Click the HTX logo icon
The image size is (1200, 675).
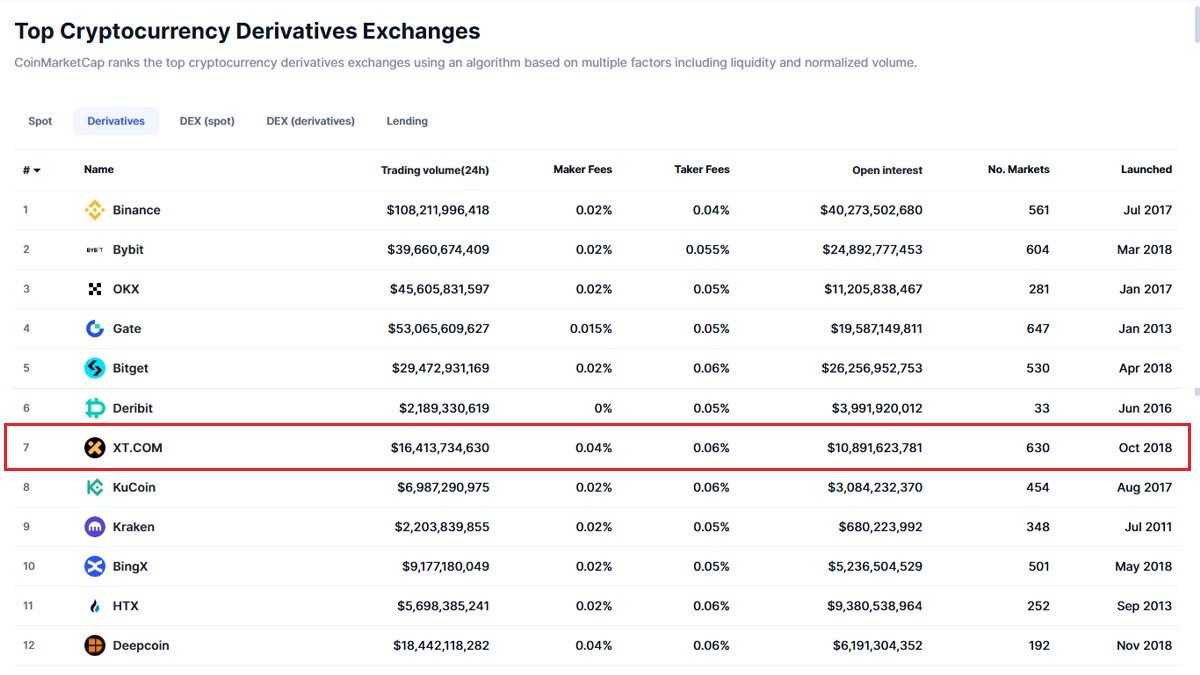click(x=94, y=606)
